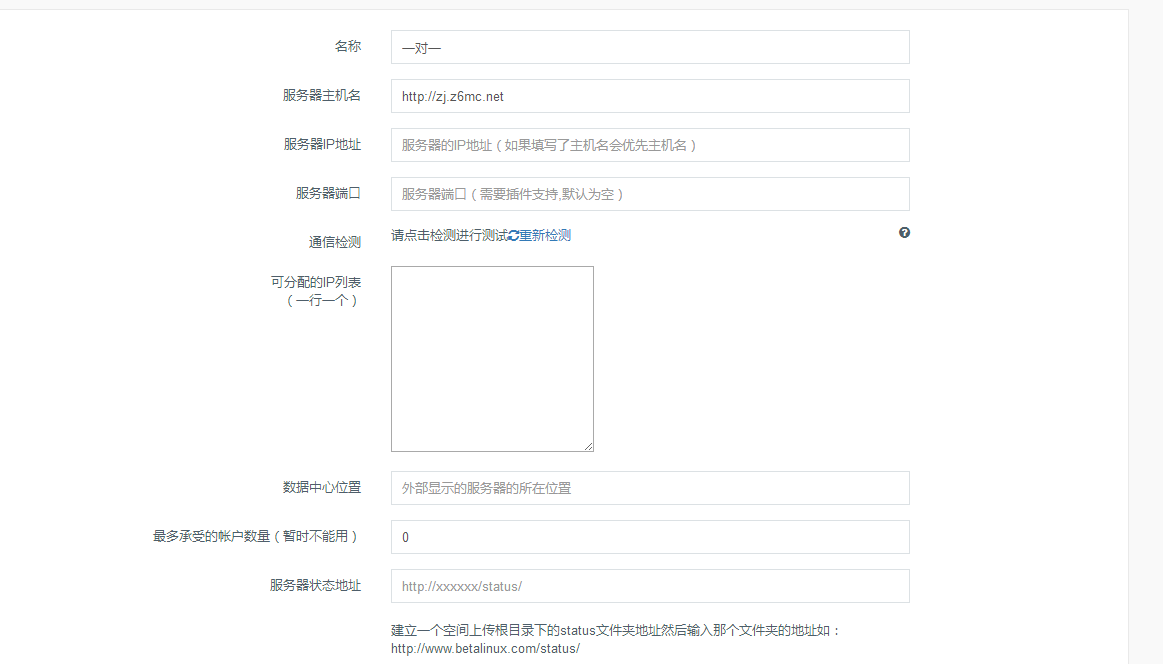This screenshot has width=1163, height=664.
Task: Click the 通信检测 label
Action: click(334, 242)
